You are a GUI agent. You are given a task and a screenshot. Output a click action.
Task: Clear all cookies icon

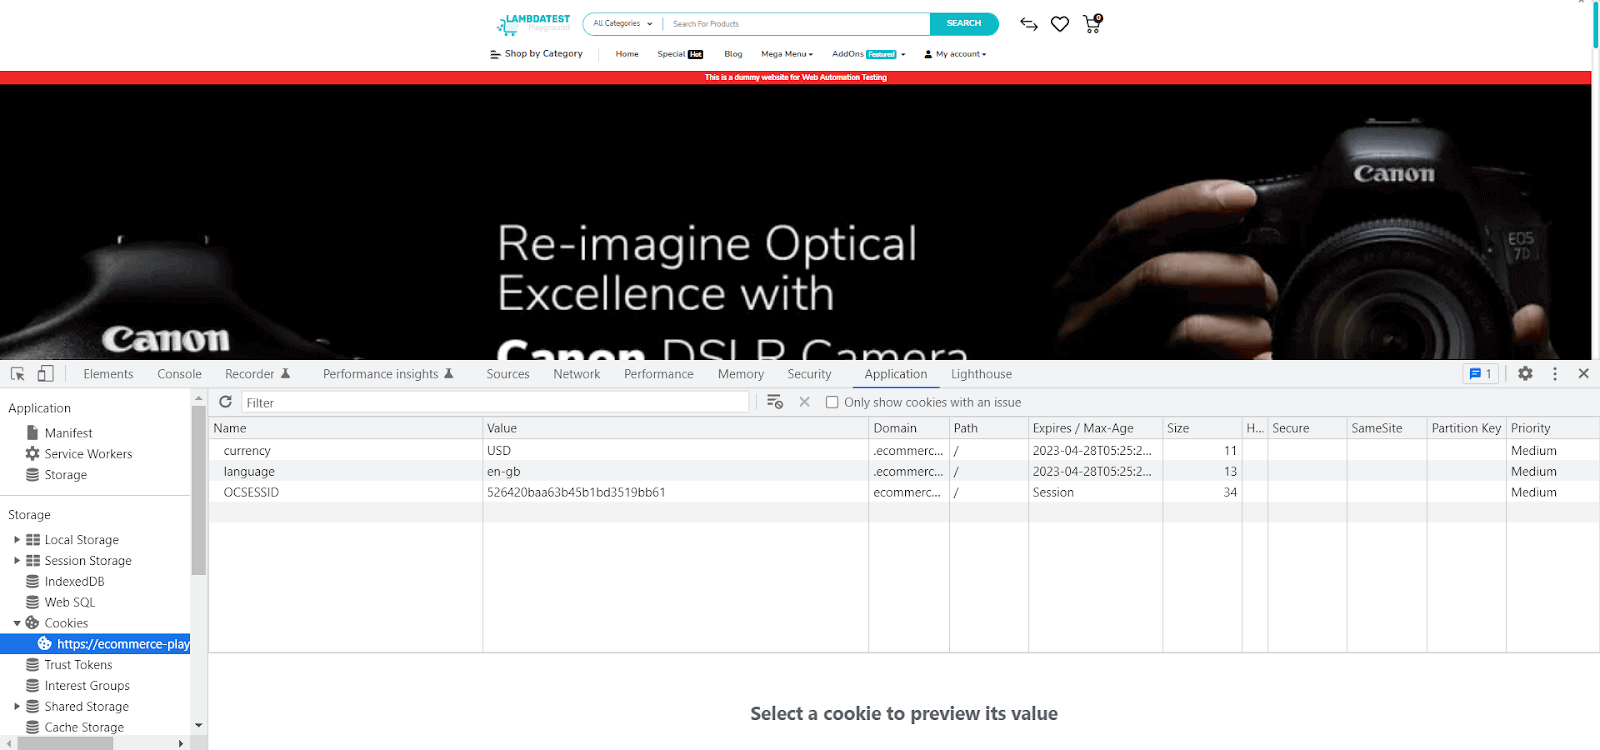pyautogui.click(x=775, y=402)
